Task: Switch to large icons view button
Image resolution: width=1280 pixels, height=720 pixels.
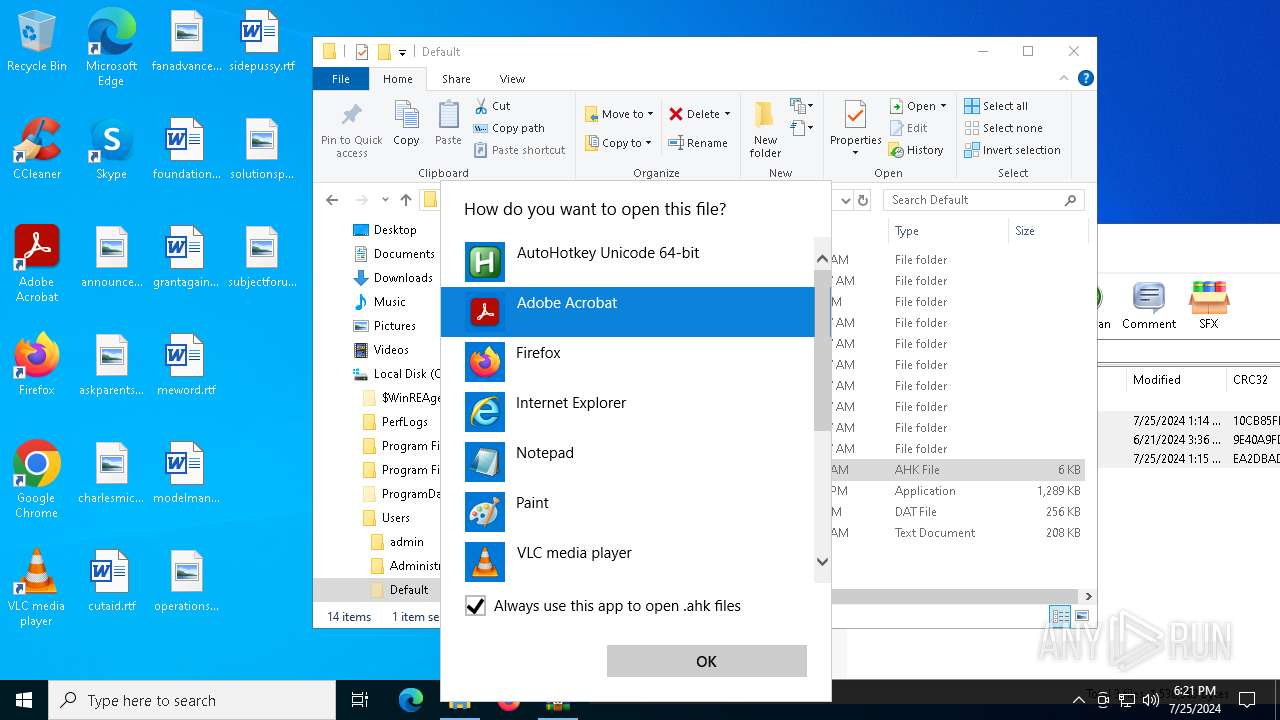Action: coord(1082,616)
